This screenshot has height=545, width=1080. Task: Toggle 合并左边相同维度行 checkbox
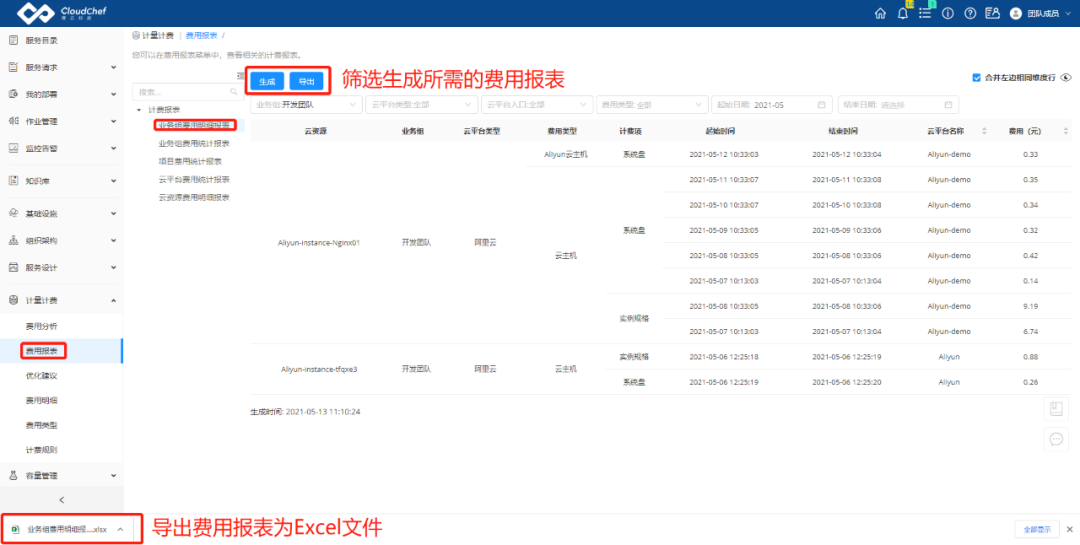(x=976, y=78)
